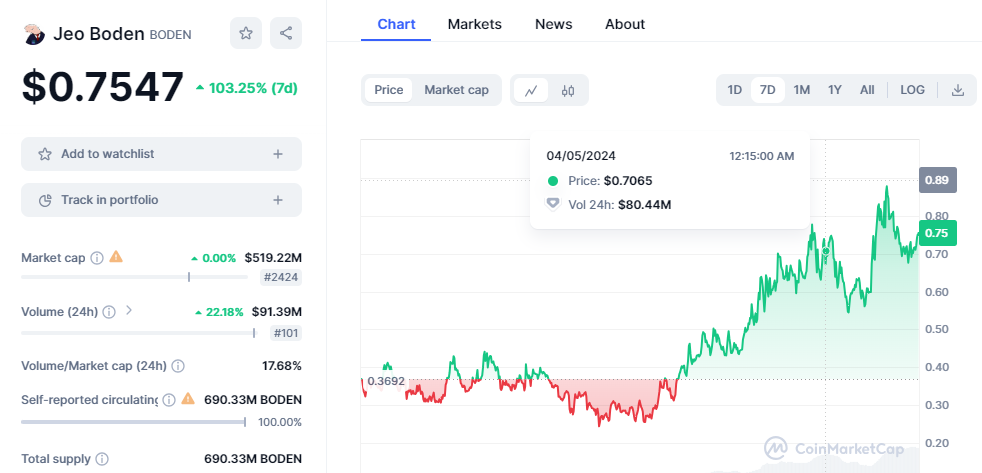Toggle LOG scale on chart
Screen dimensions: 982x473
click(x=912, y=90)
